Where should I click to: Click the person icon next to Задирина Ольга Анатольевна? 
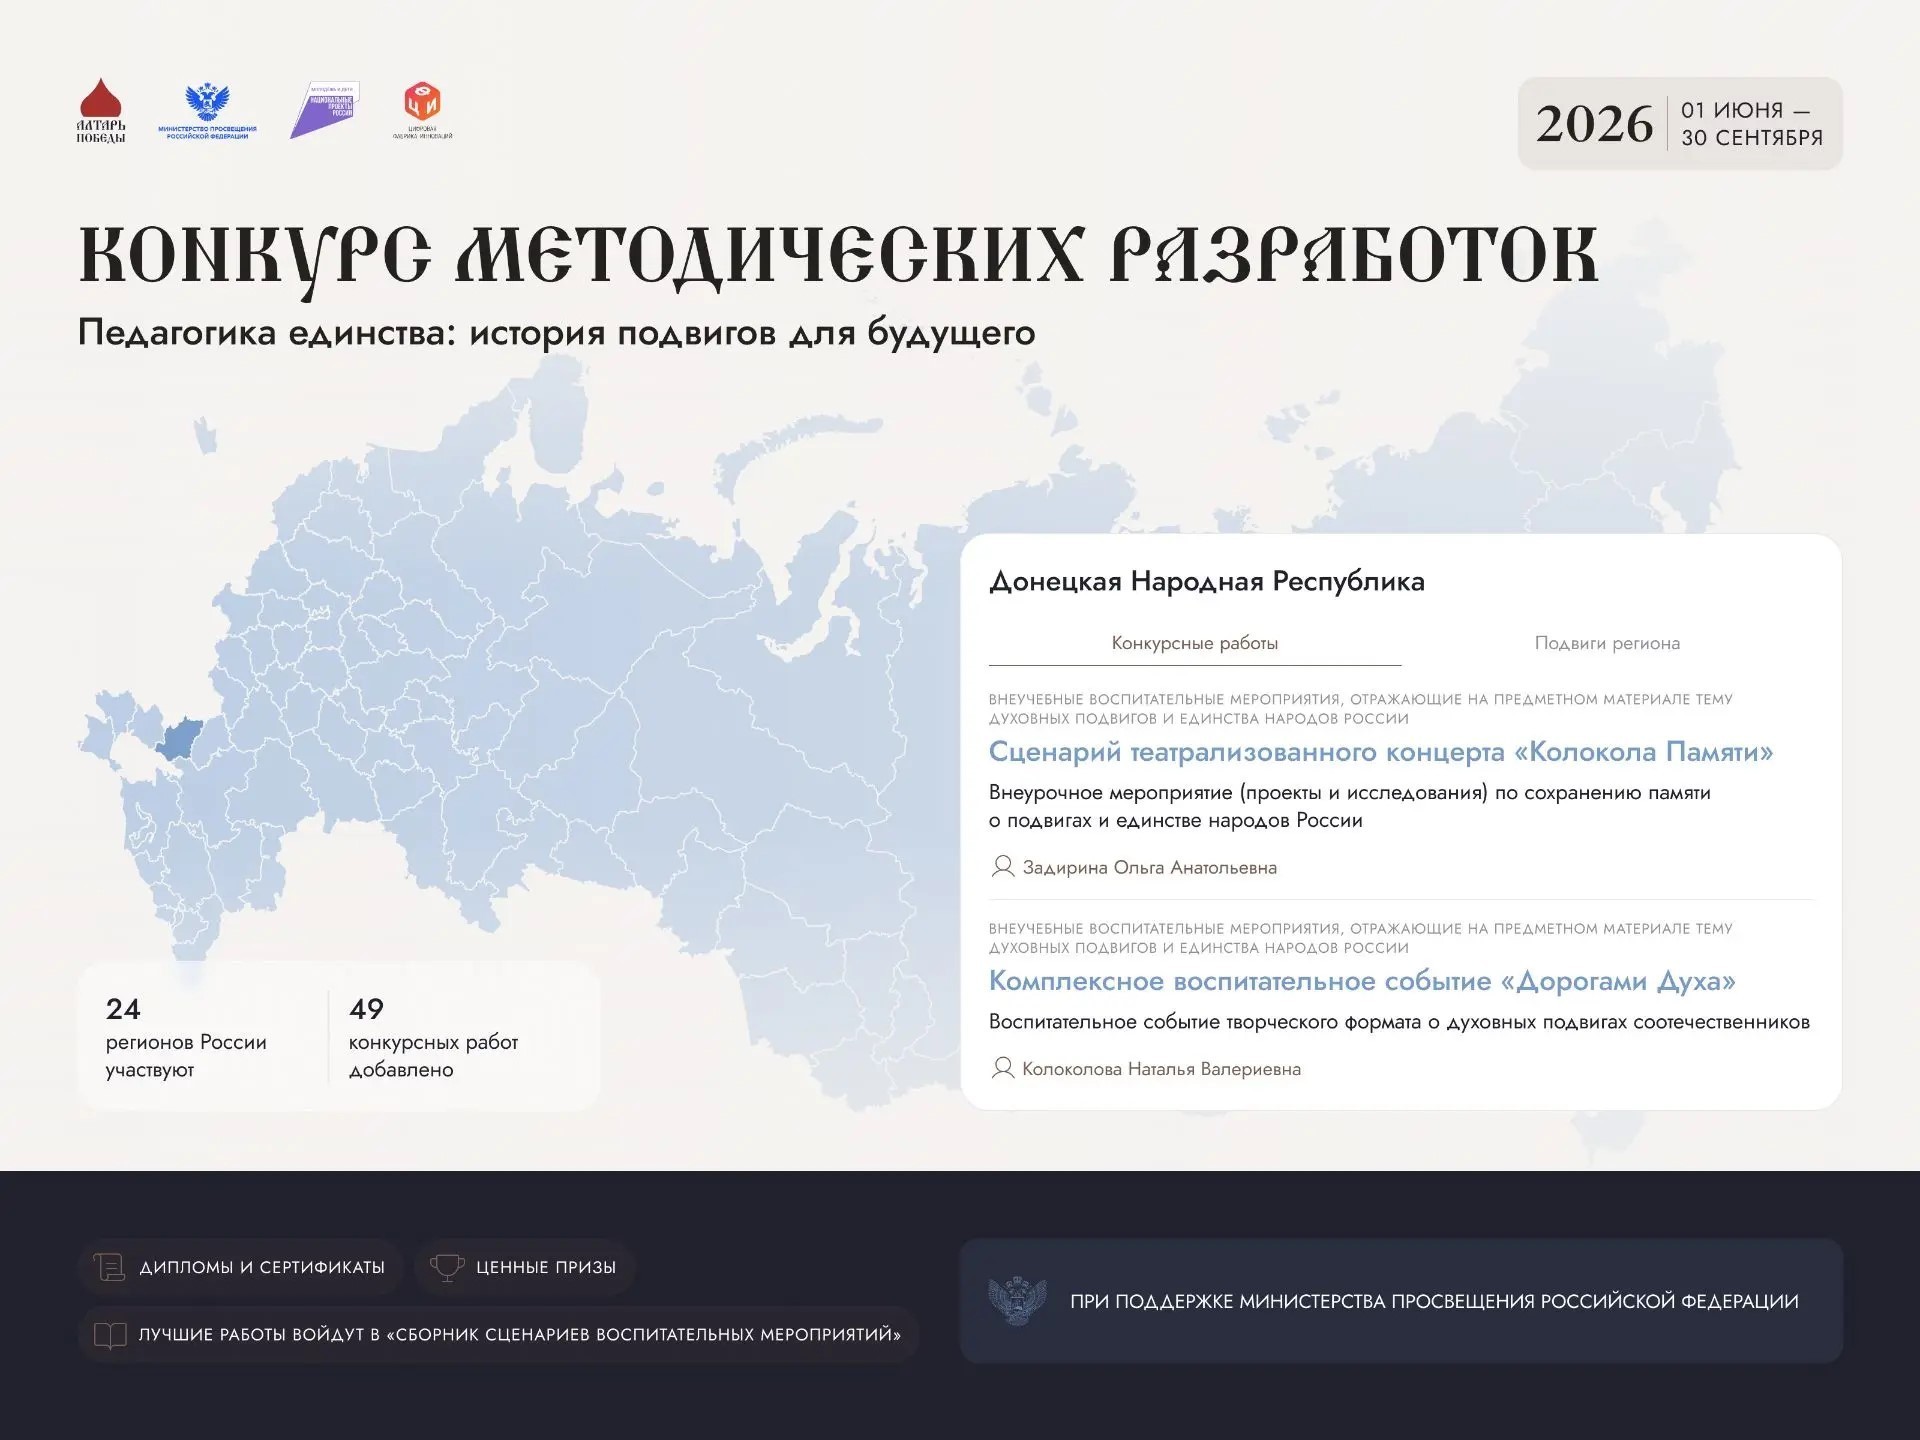point(1002,866)
